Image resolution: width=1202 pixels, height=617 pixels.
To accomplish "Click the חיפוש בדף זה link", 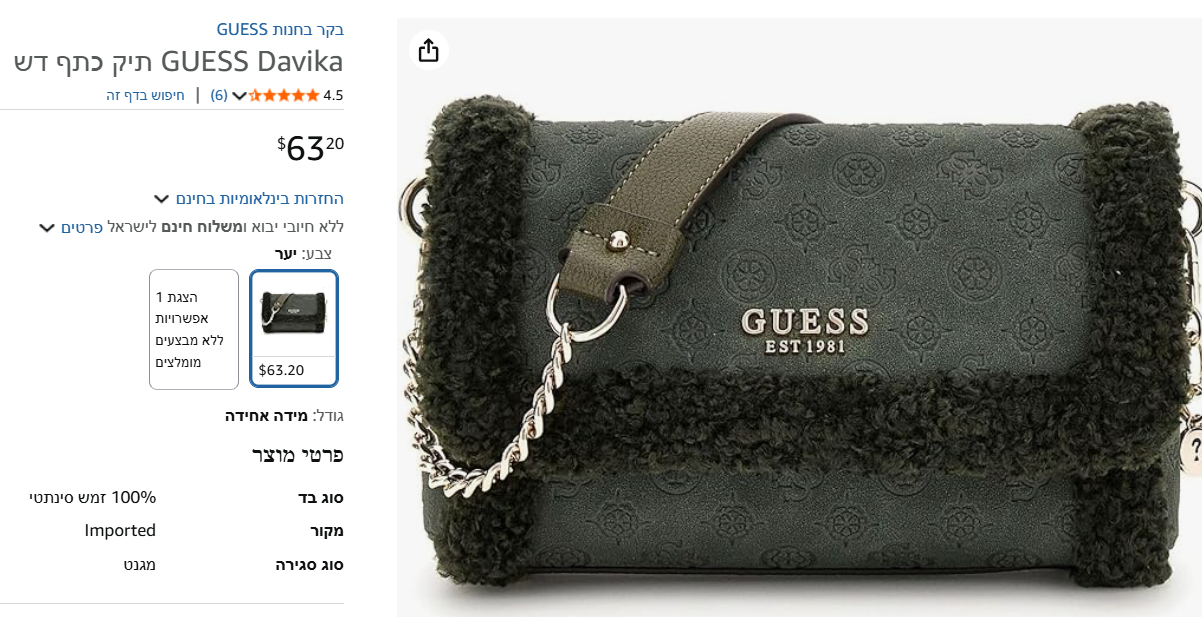I will [146, 96].
